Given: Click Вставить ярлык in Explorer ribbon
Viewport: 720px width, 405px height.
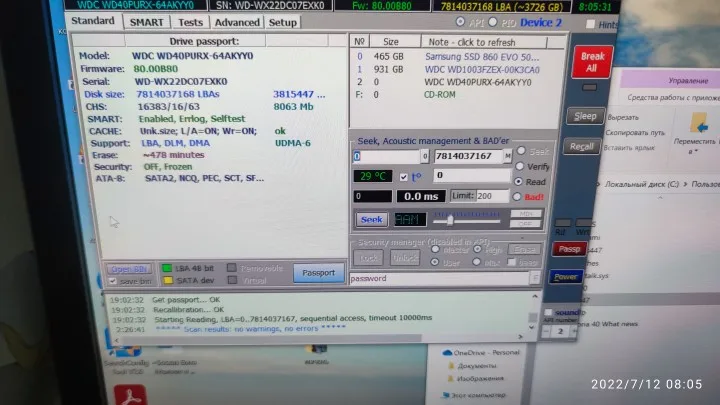Looking at the screenshot, I should point(629,148).
